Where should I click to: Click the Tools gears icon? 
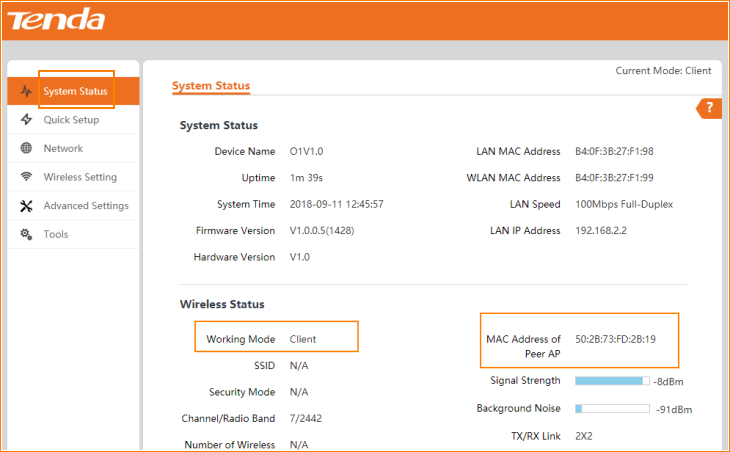coord(26,234)
